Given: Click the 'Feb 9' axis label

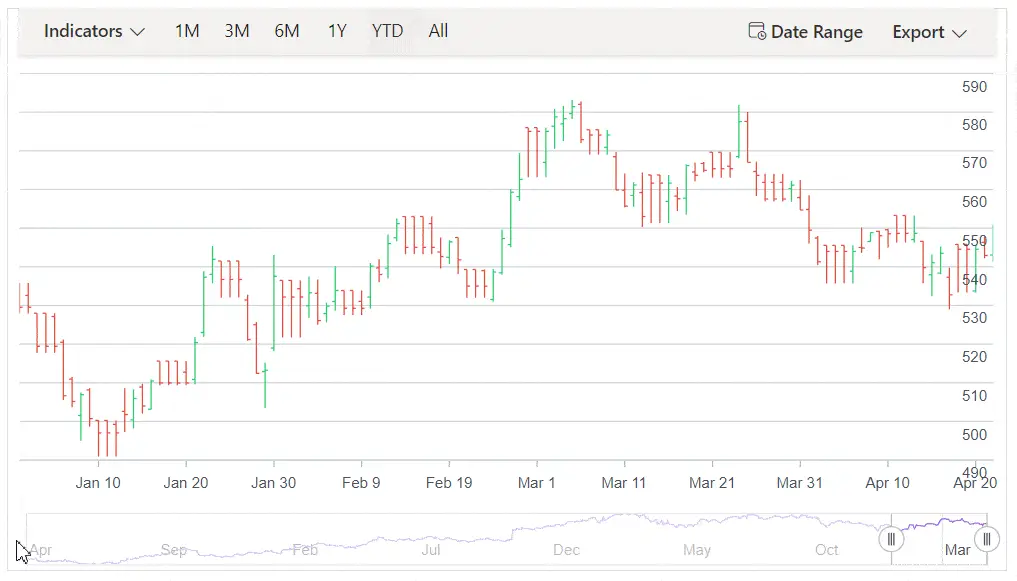Looking at the screenshot, I should click(x=361, y=483).
